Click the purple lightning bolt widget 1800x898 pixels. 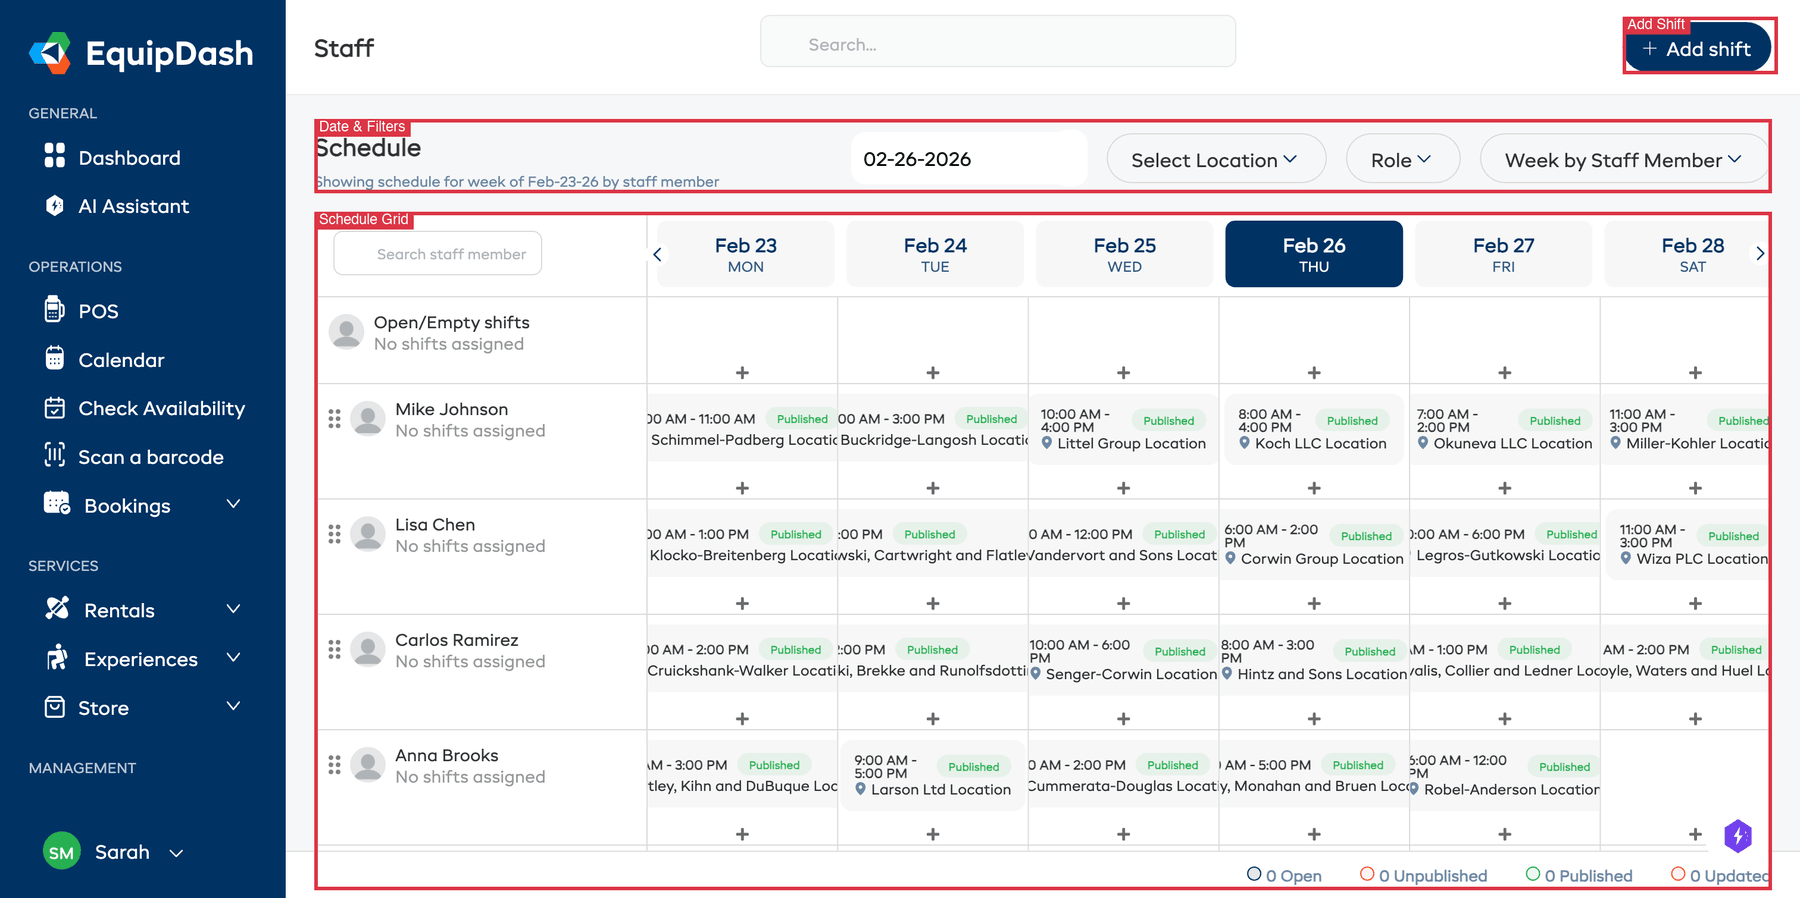(x=1738, y=836)
